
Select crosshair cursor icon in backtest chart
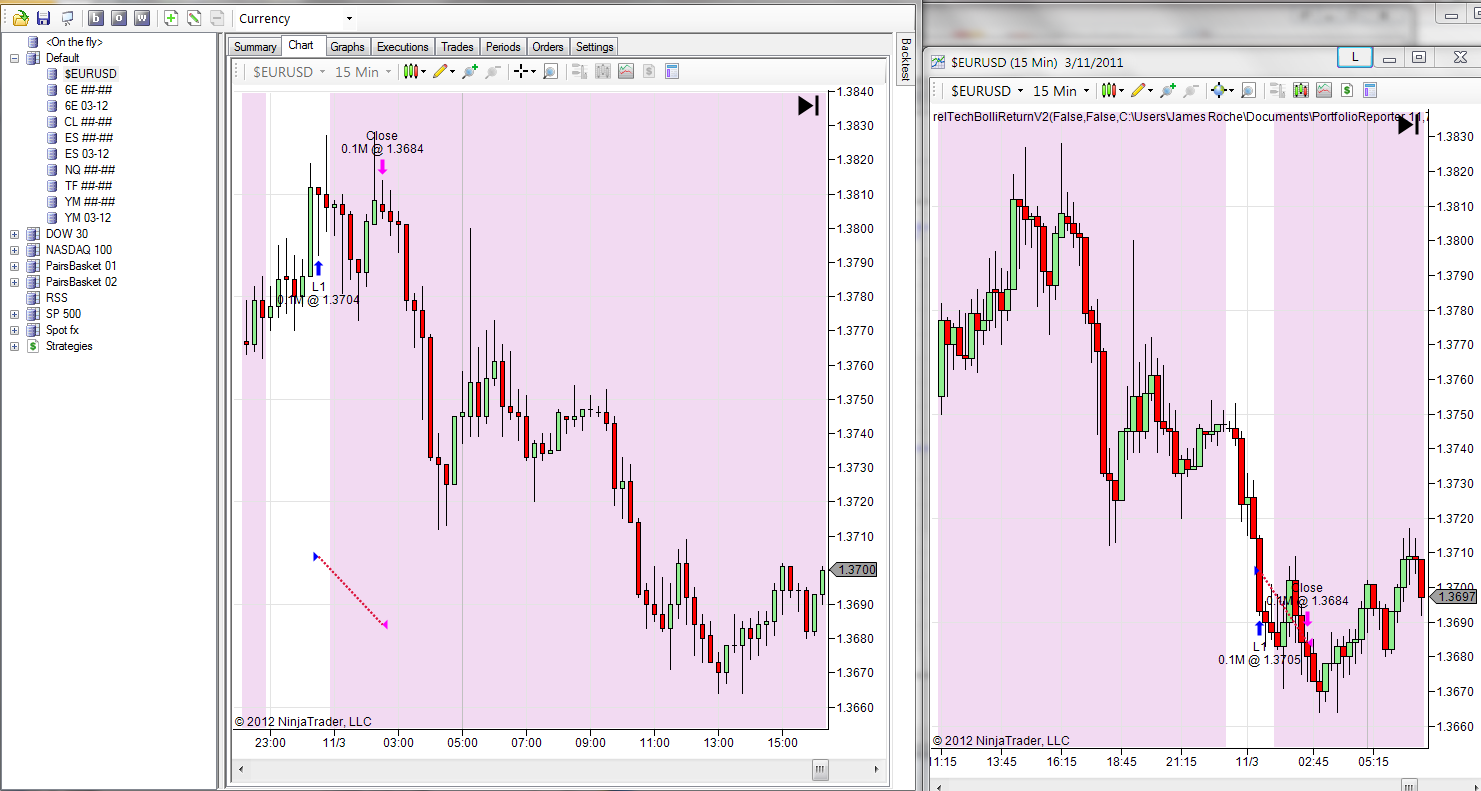(523, 72)
